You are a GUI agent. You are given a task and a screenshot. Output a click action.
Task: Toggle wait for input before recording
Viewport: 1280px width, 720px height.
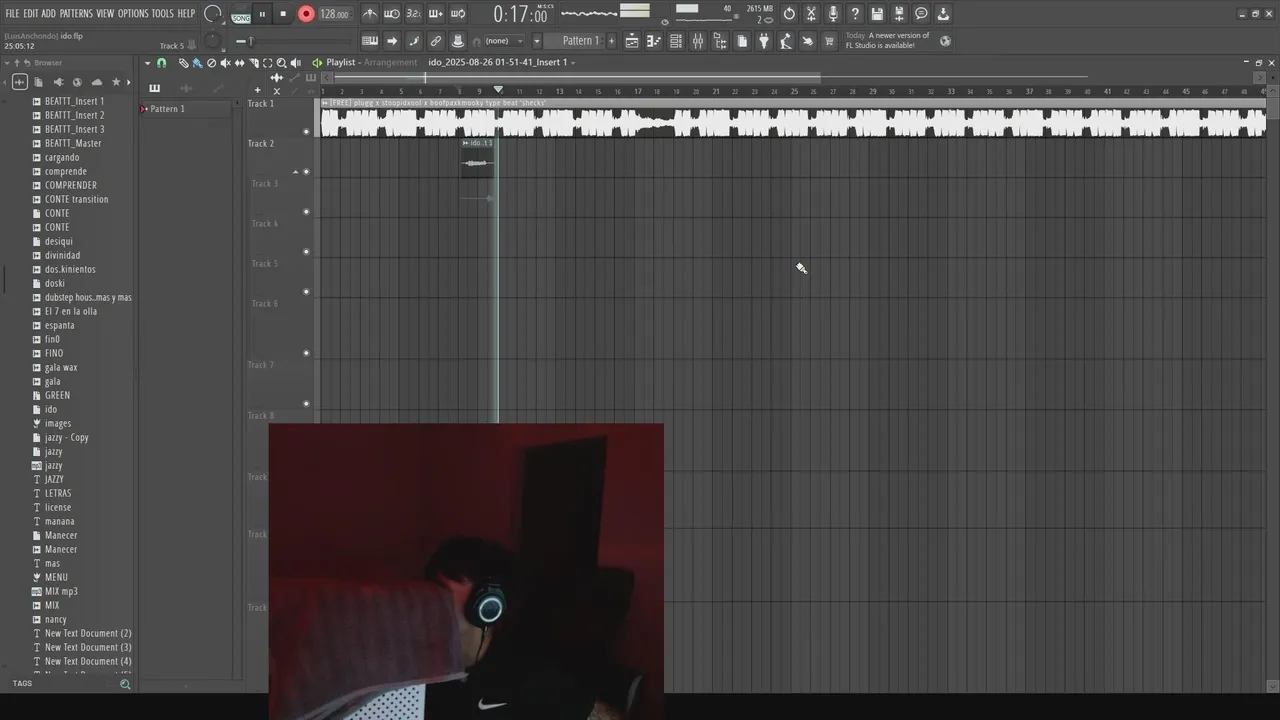tap(392, 14)
